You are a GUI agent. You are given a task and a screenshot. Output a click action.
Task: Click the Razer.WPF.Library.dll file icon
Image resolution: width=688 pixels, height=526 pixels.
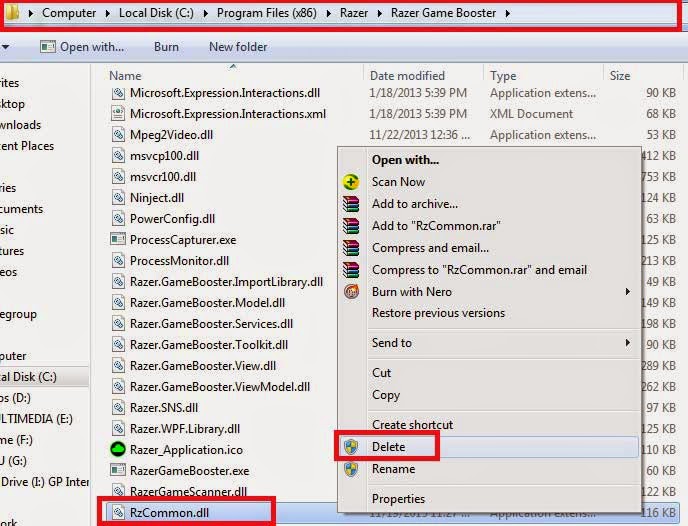(118, 429)
